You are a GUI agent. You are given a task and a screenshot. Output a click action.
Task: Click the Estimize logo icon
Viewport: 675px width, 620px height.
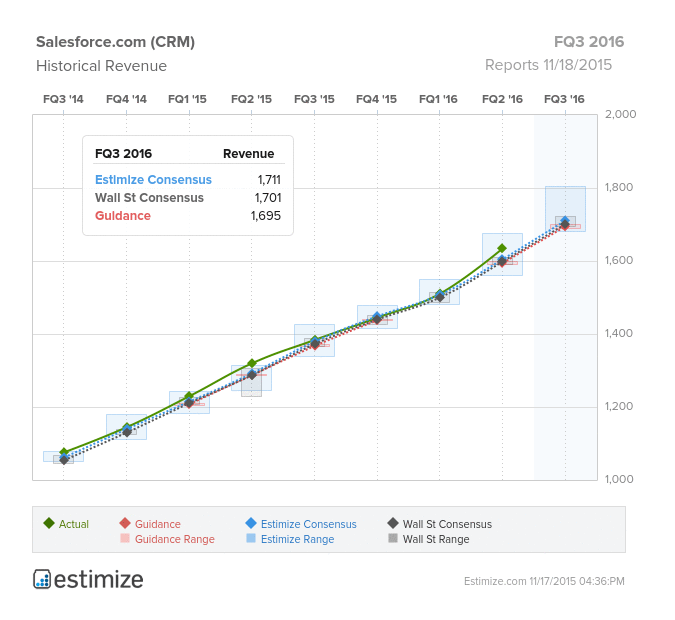click(x=42, y=579)
